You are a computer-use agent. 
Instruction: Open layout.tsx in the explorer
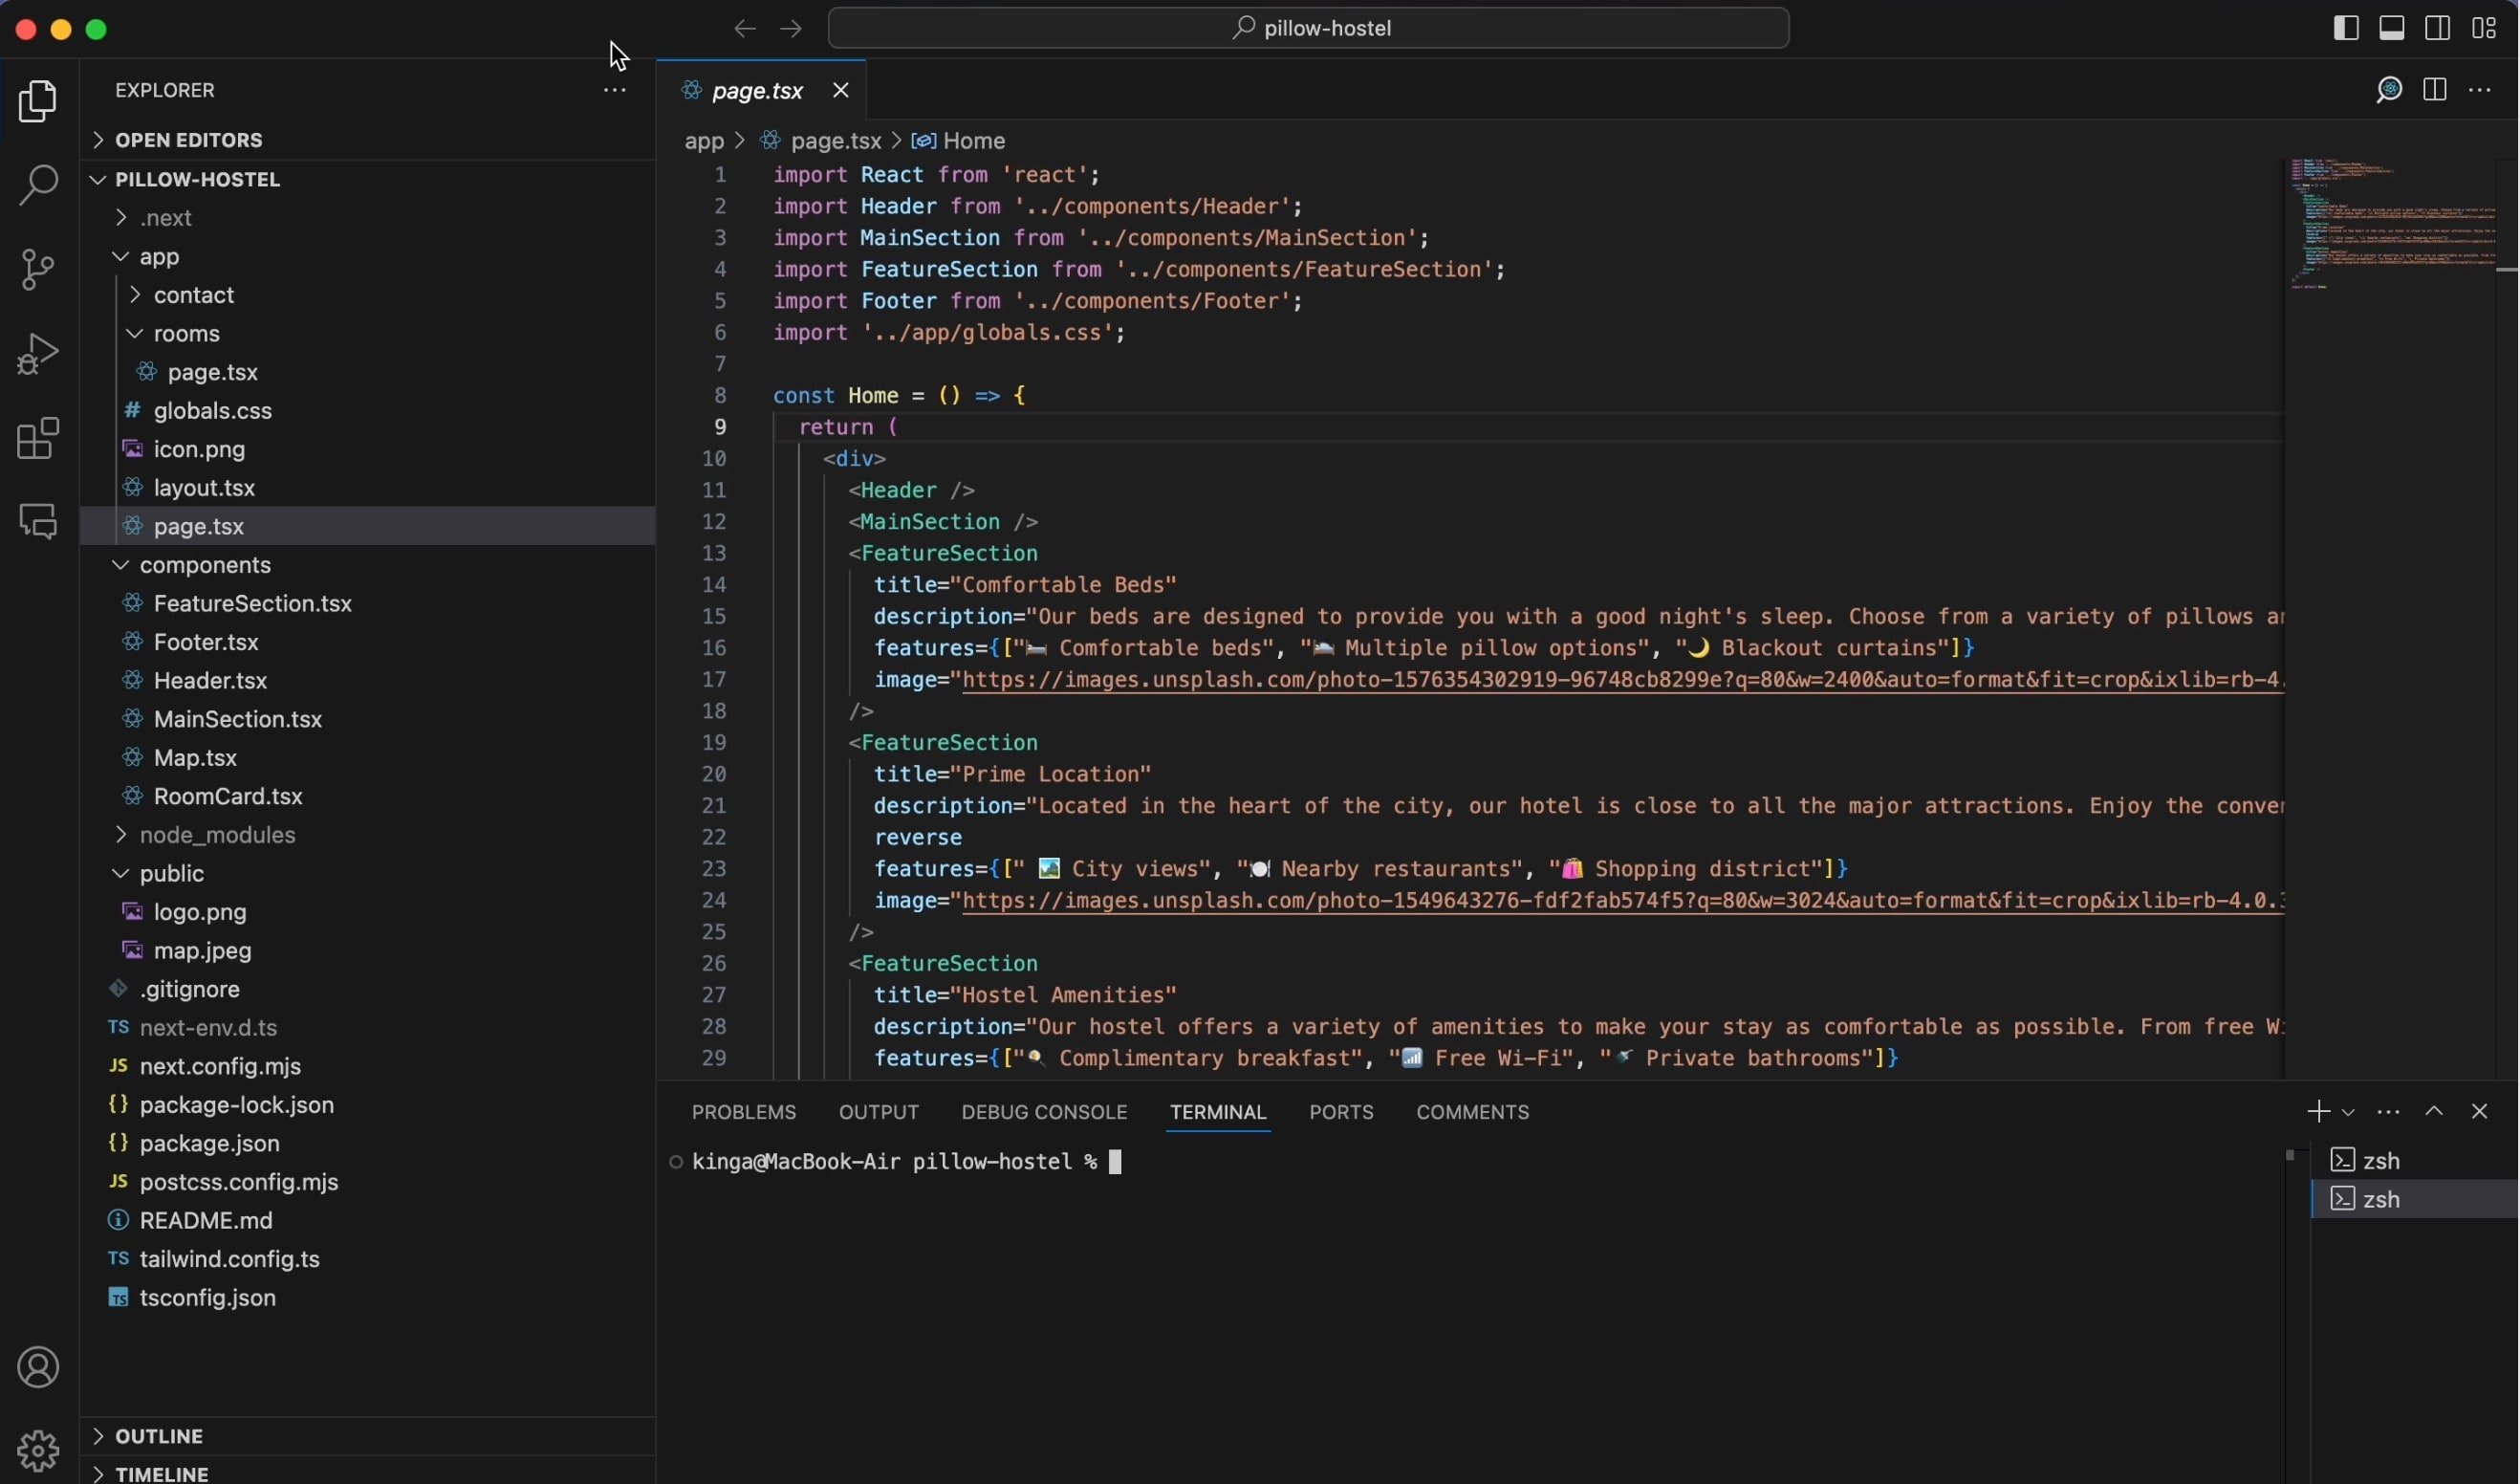pos(367,488)
